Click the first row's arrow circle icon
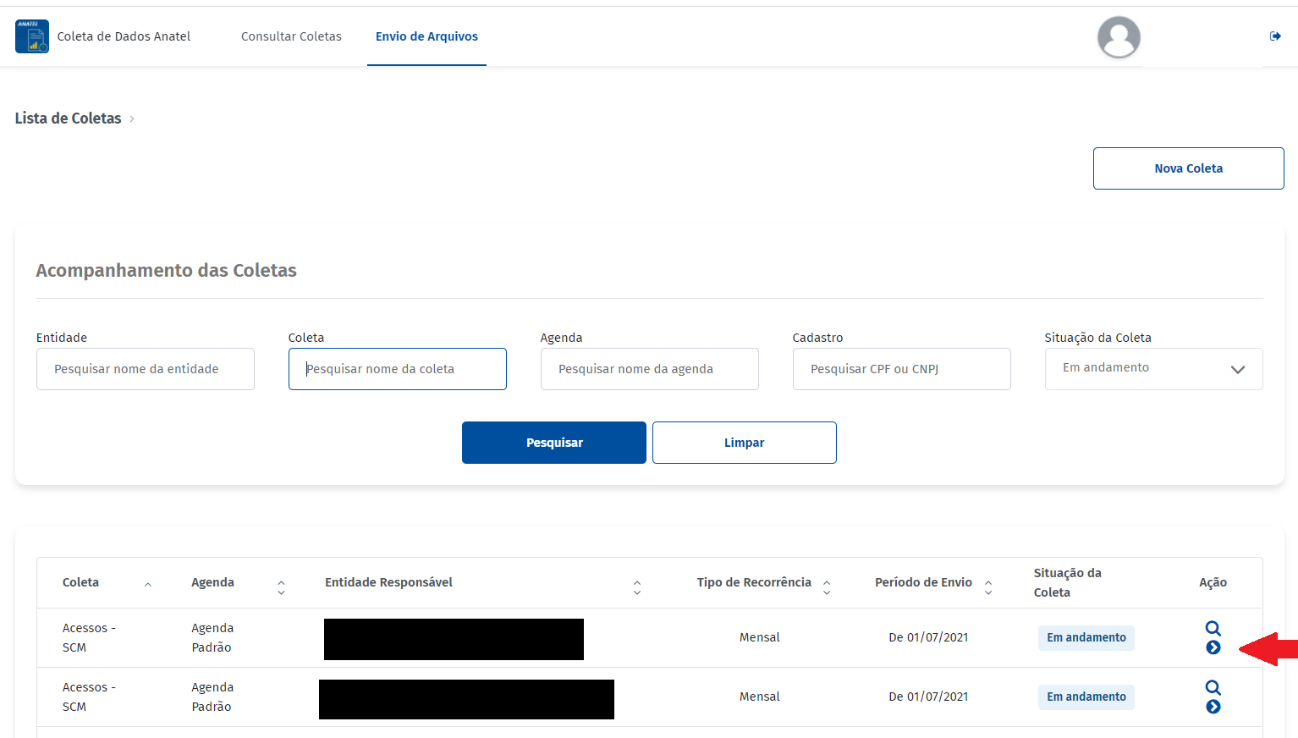Viewport: 1298px width, 738px height. [x=1213, y=648]
